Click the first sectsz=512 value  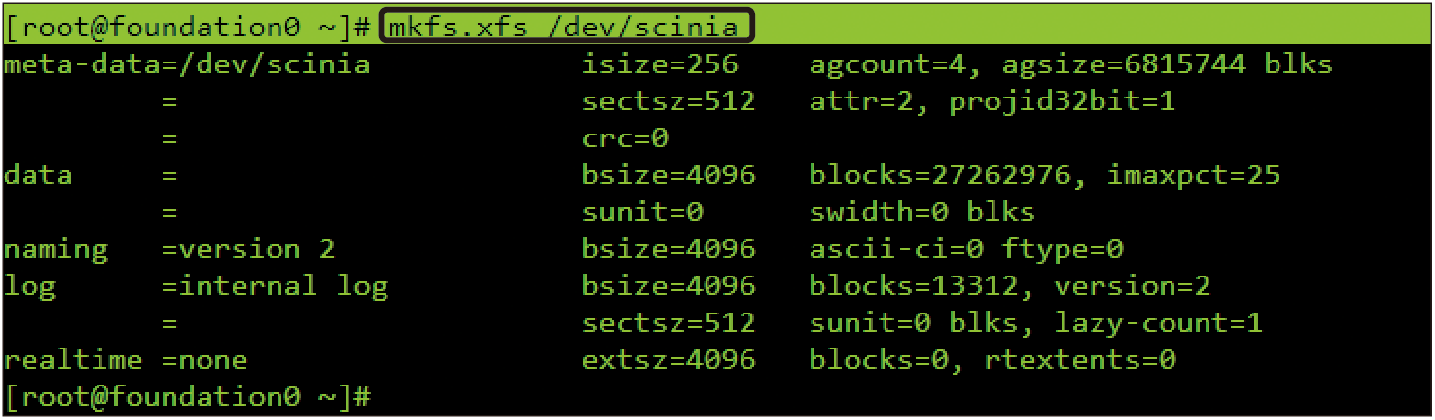tap(668, 102)
